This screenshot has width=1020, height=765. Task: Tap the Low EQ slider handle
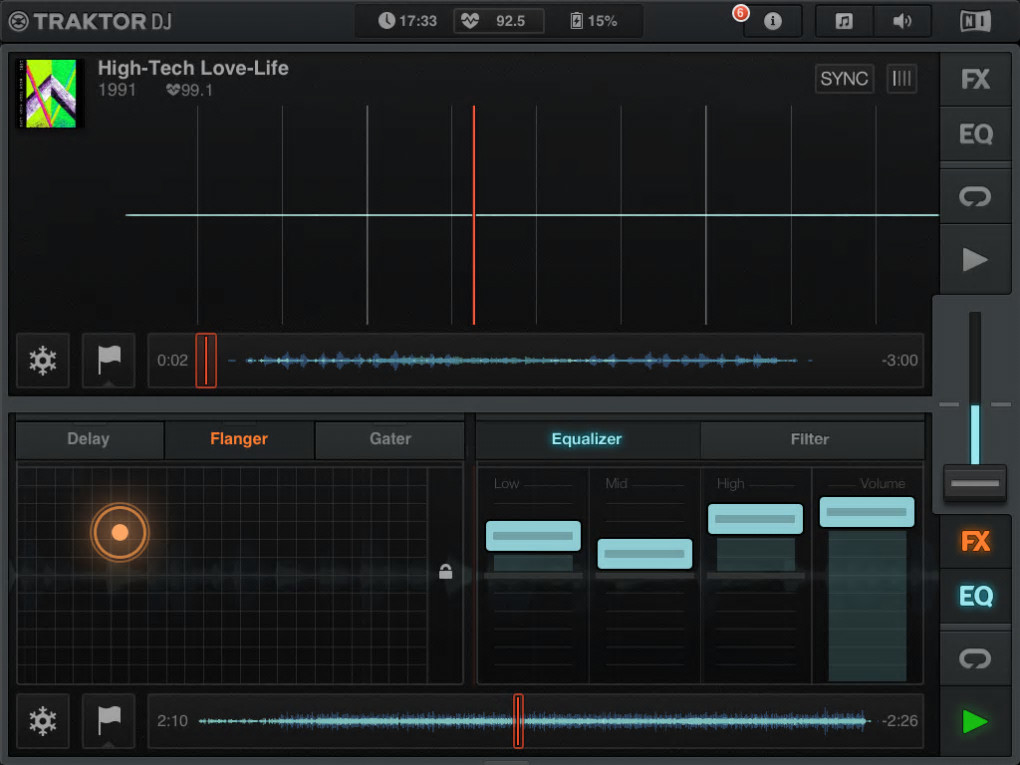click(x=533, y=536)
